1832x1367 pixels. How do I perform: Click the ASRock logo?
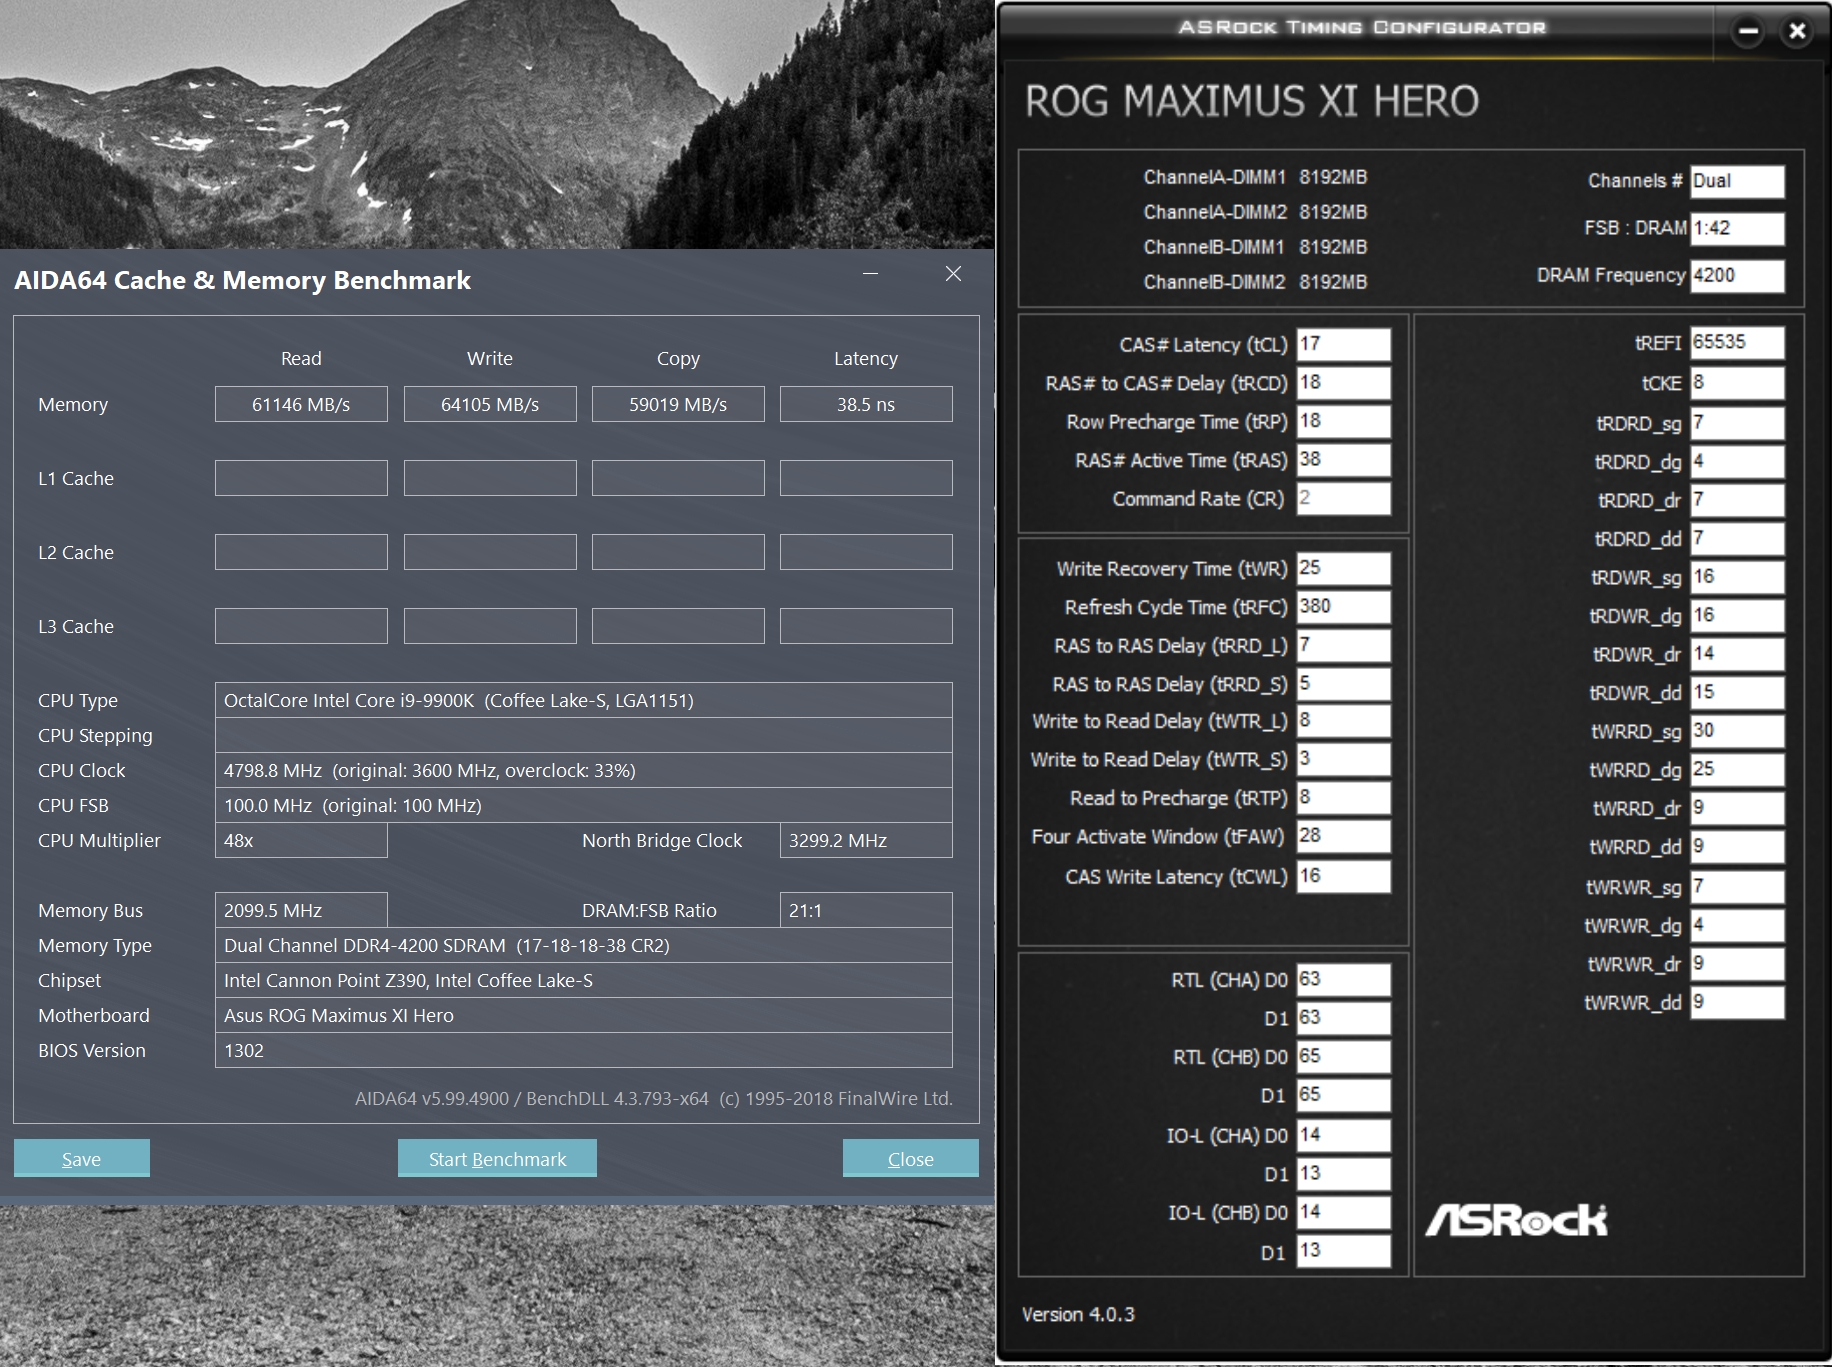point(1516,1220)
